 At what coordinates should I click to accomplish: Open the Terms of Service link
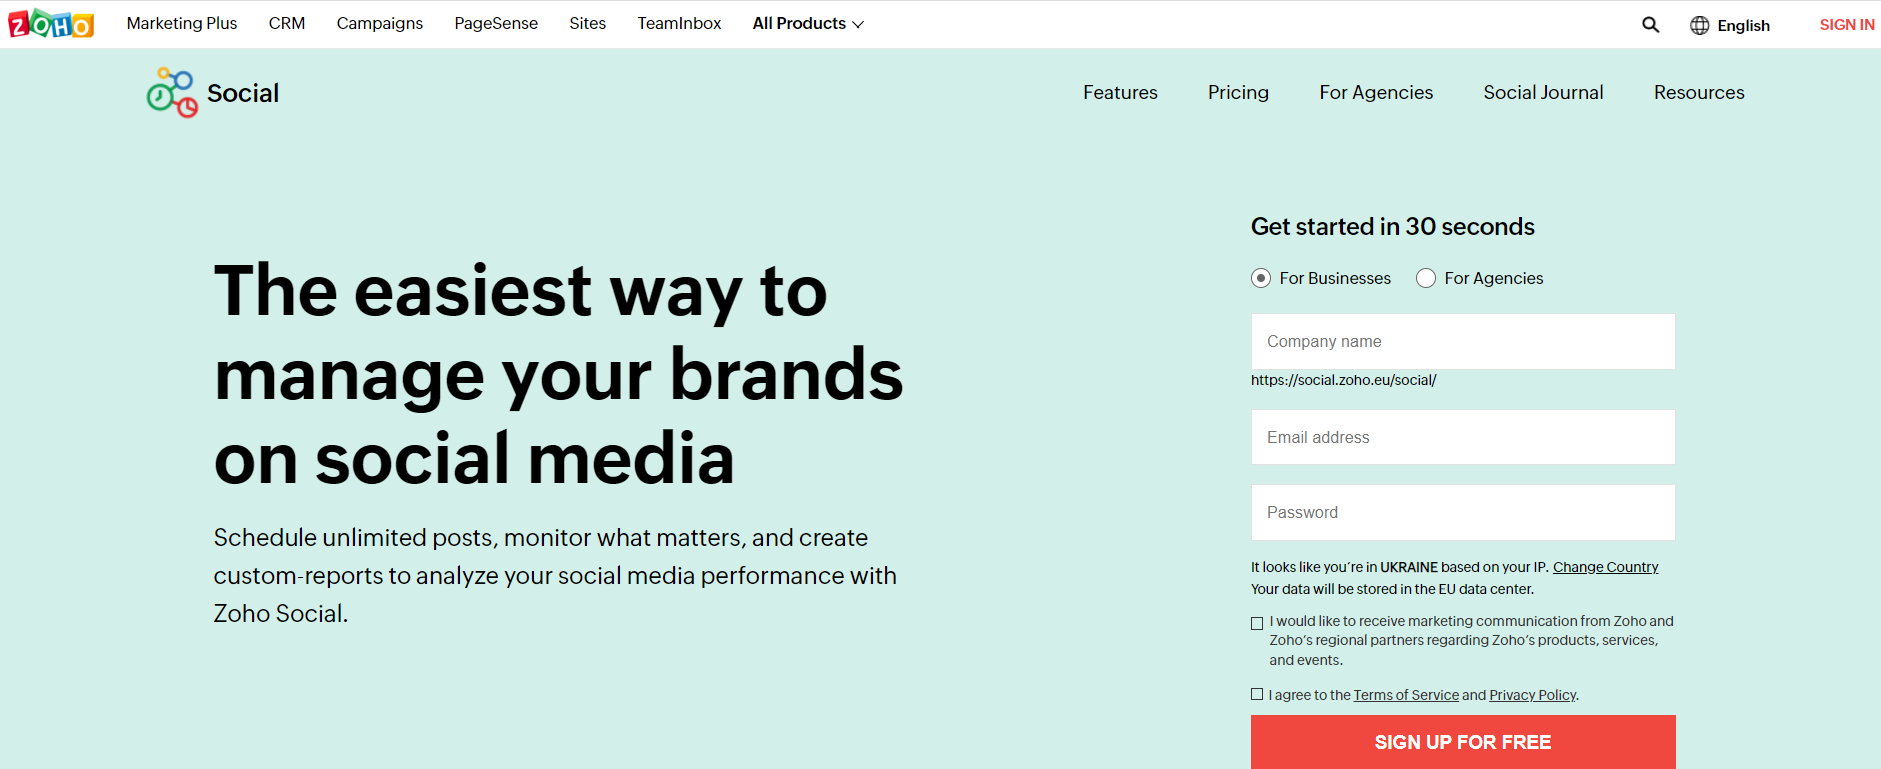(x=1406, y=695)
